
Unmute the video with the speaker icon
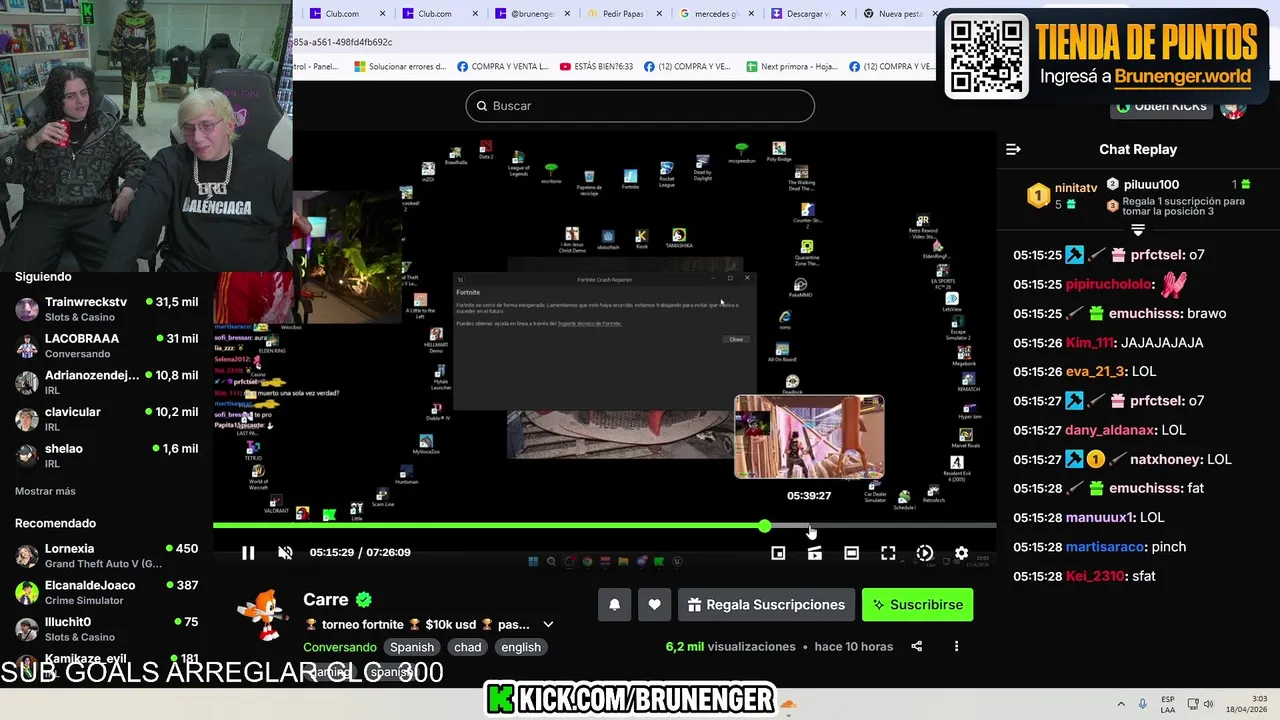coord(285,553)
